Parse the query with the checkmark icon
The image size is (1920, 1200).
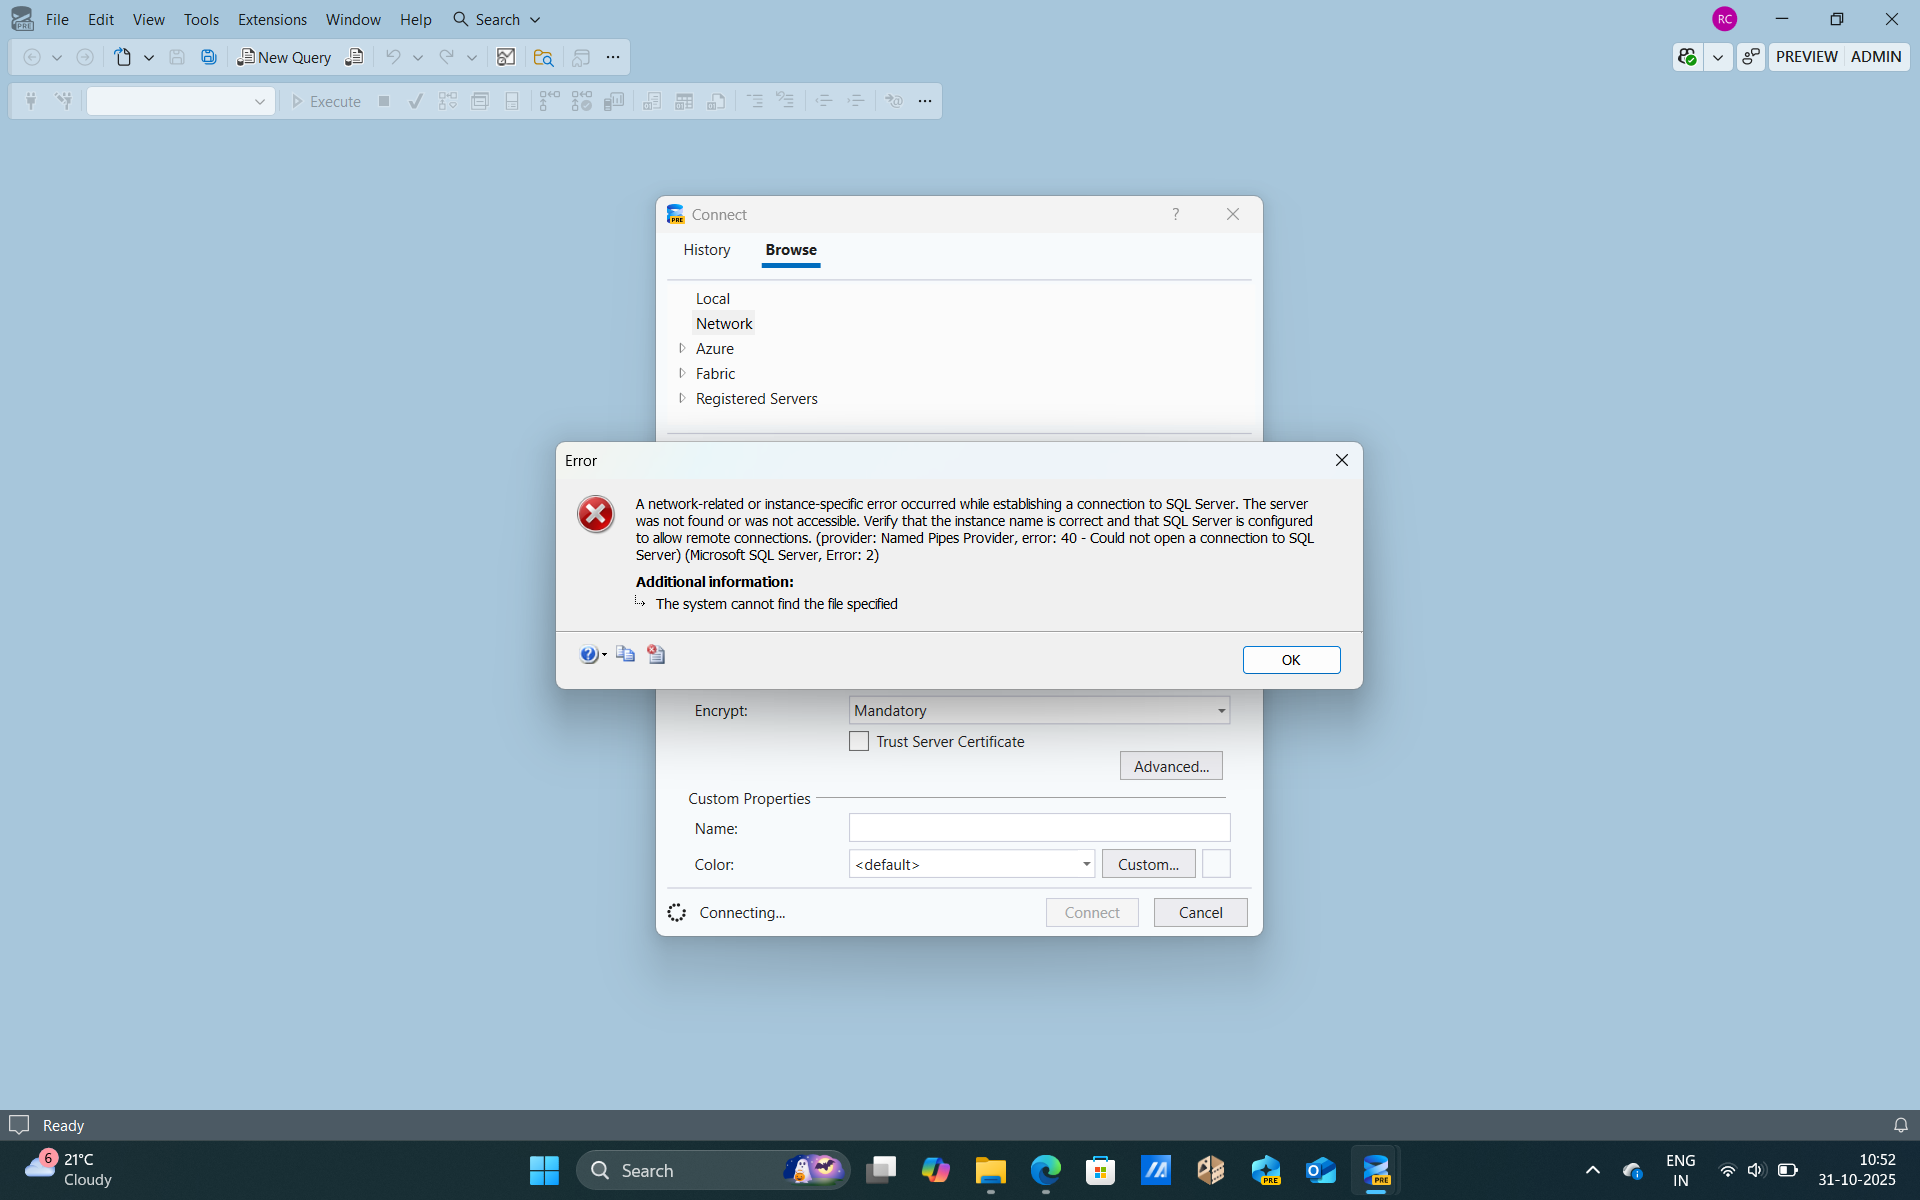click(415, 101)
